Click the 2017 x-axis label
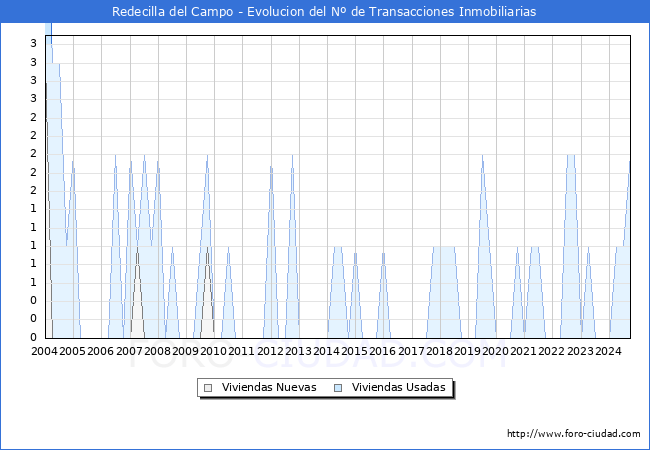This screenshot has width=650, height=450. tap(411, 351)
